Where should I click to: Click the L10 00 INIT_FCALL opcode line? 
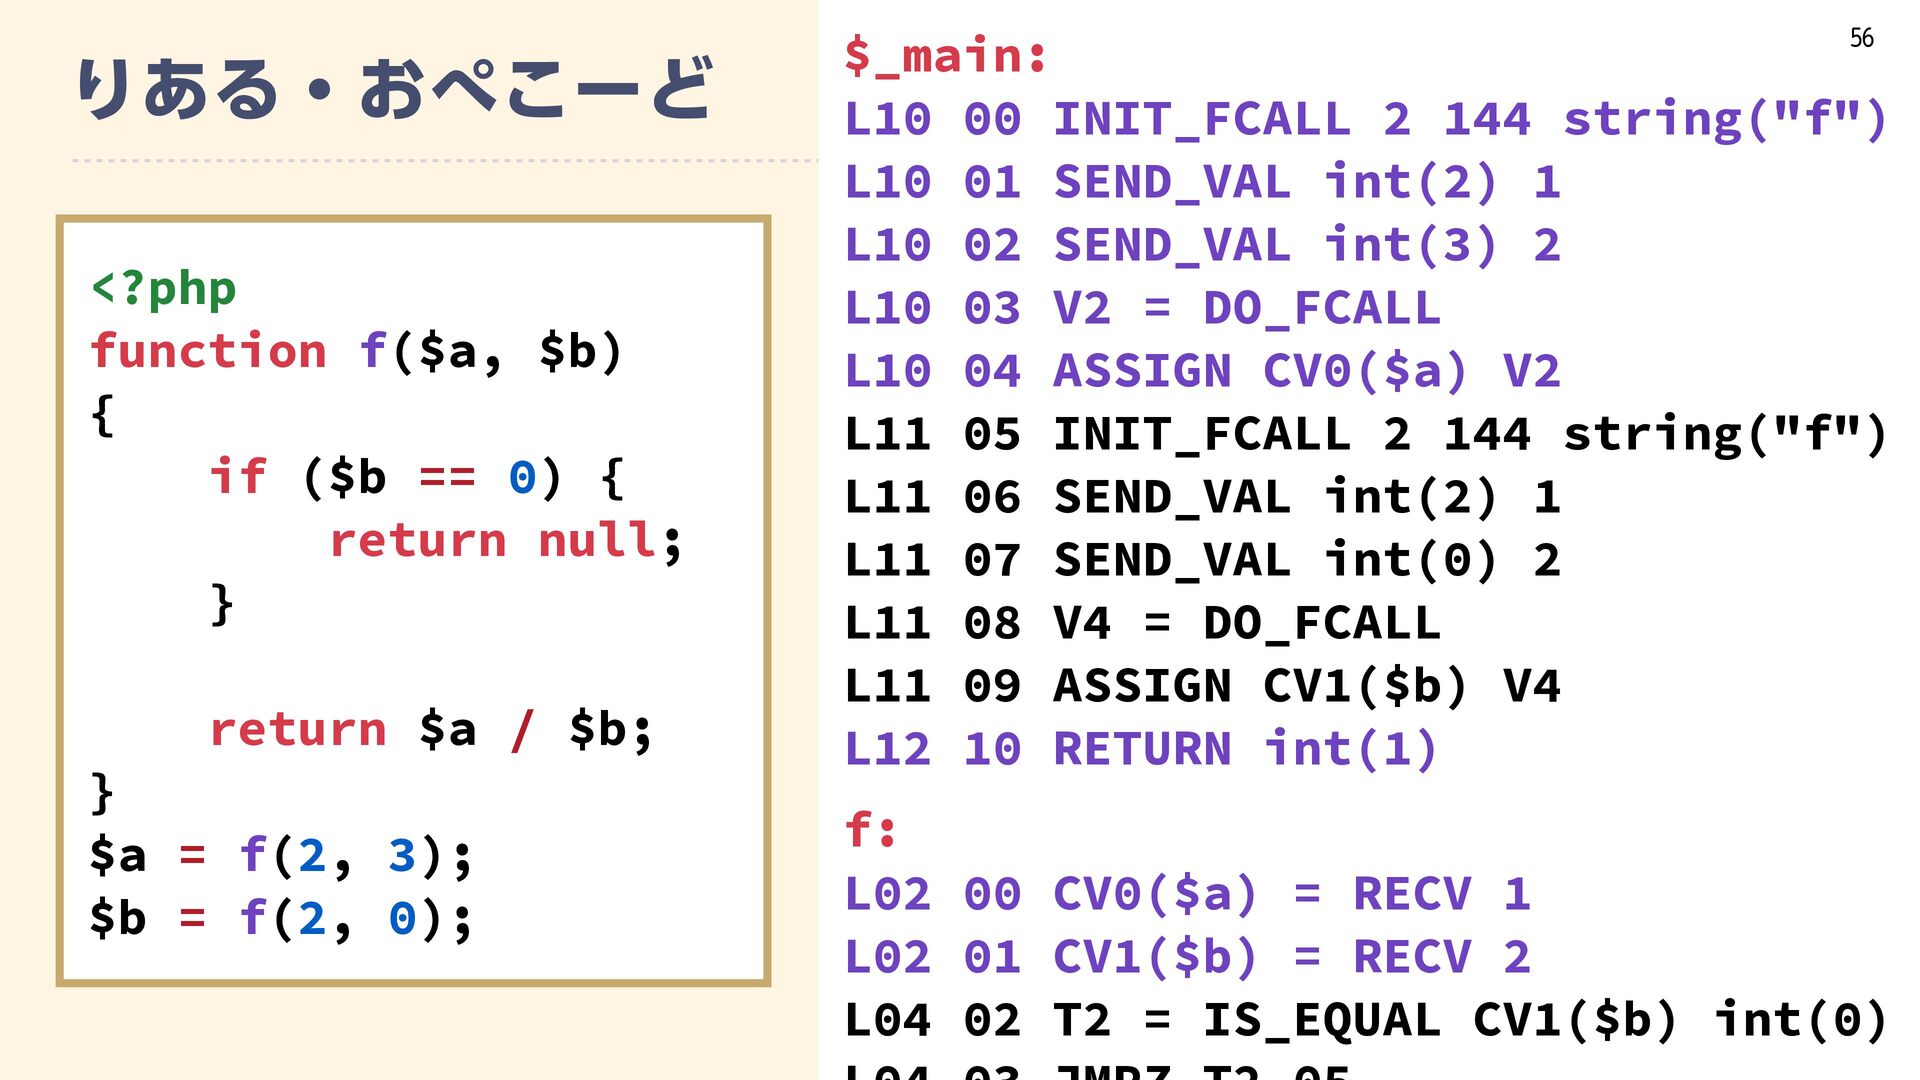(x=1364, y=120)
